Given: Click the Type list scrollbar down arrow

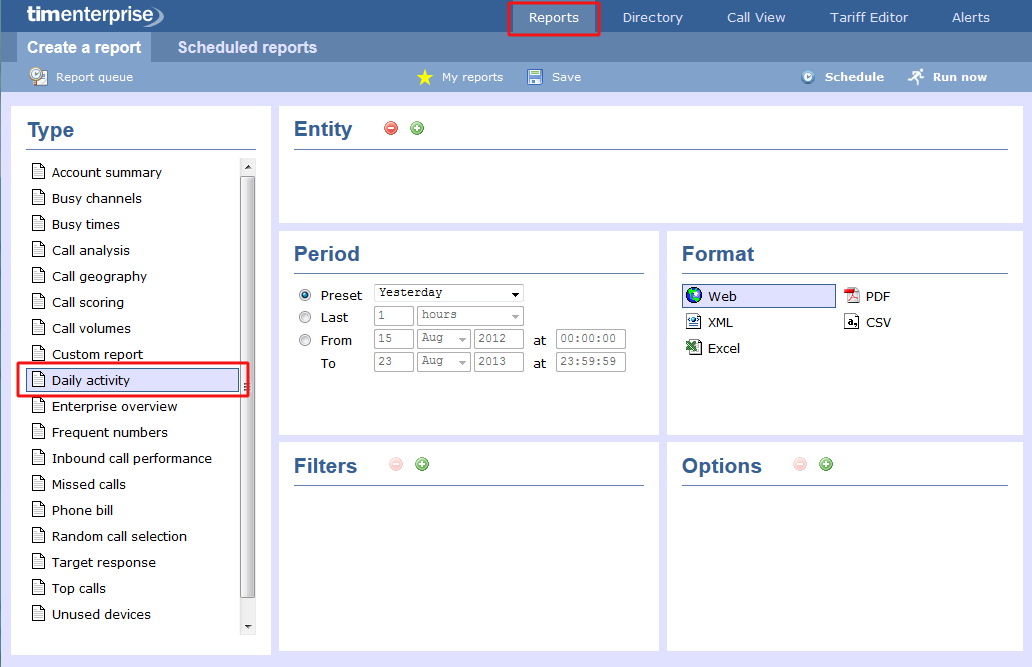Looking at the screenshot, I should (x=248, y=626).
